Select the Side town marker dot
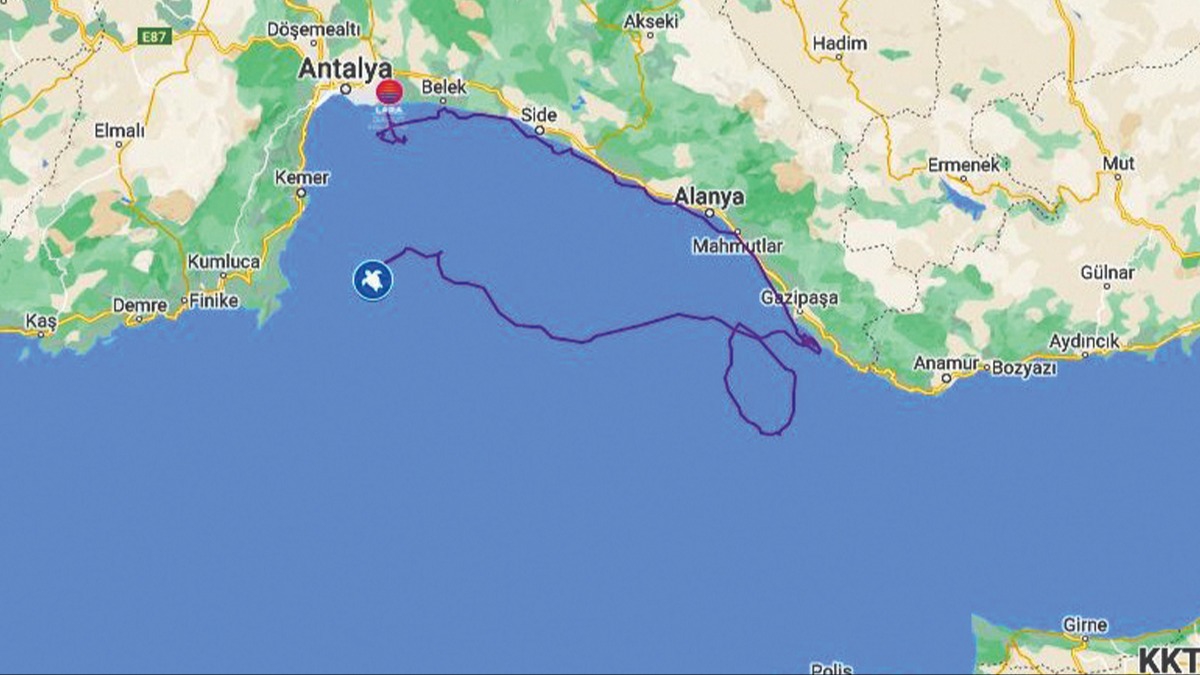 tap(541, 130)
